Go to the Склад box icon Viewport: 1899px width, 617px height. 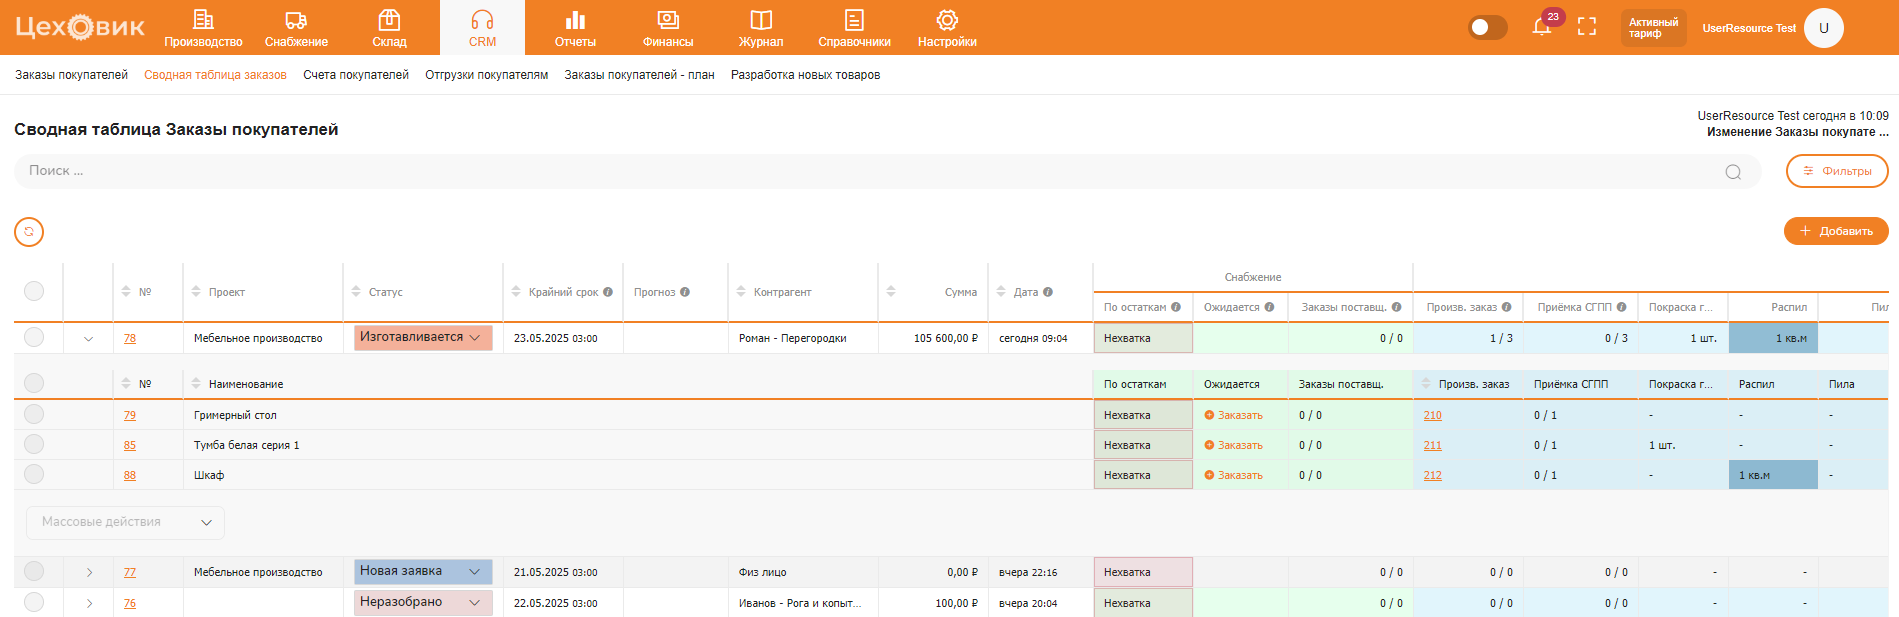(389, 20)
